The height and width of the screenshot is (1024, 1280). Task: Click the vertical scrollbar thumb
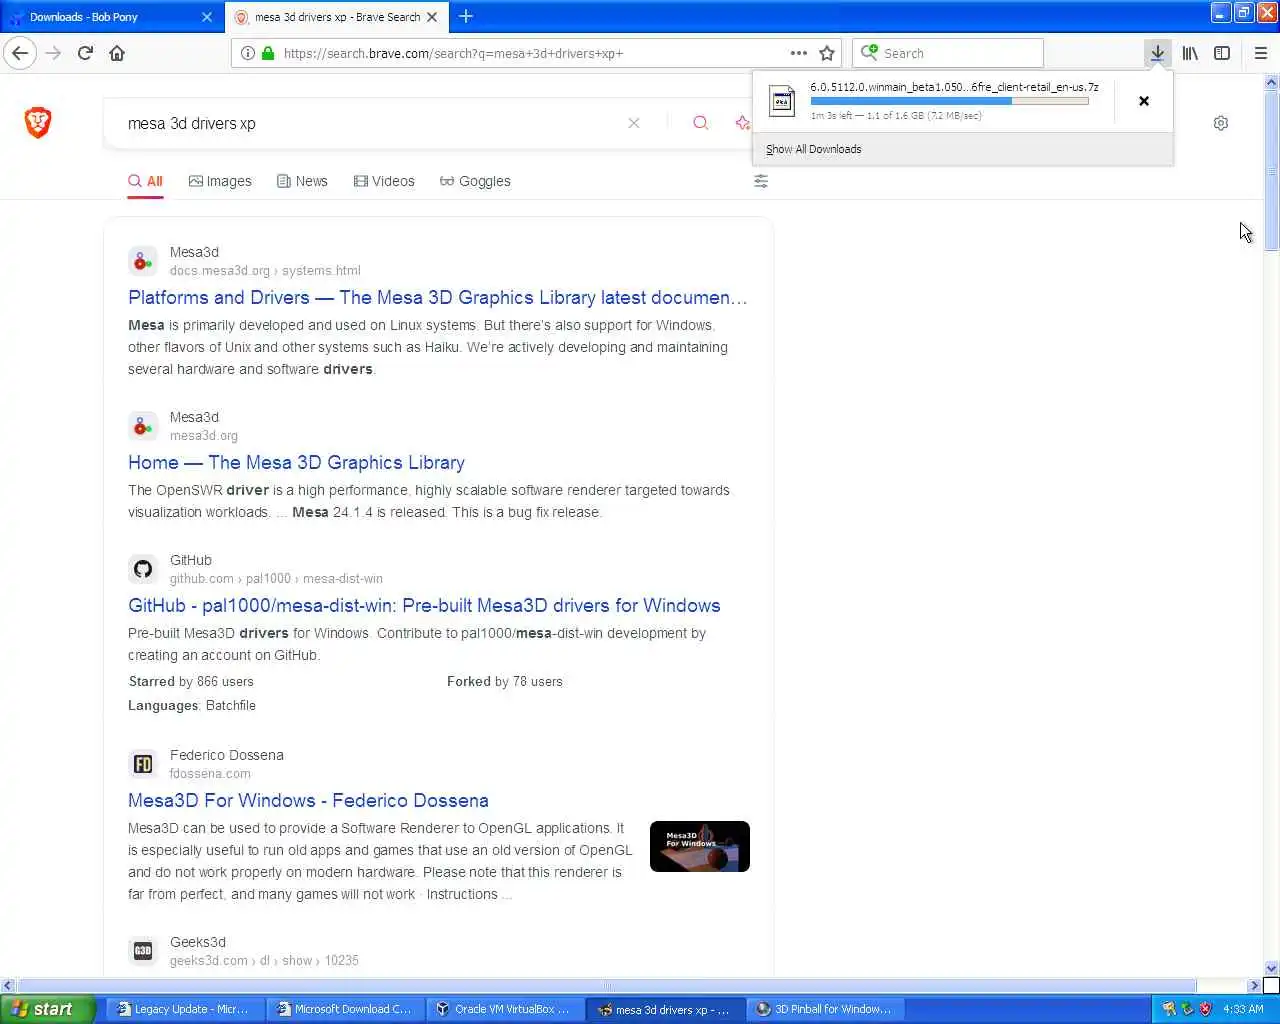(1272, 170)
